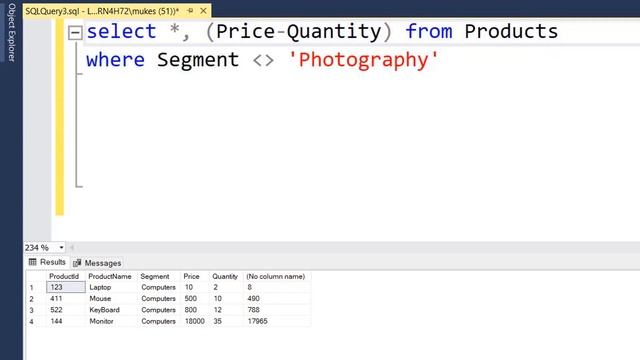Select the KeyBoard product name cell

112,310
